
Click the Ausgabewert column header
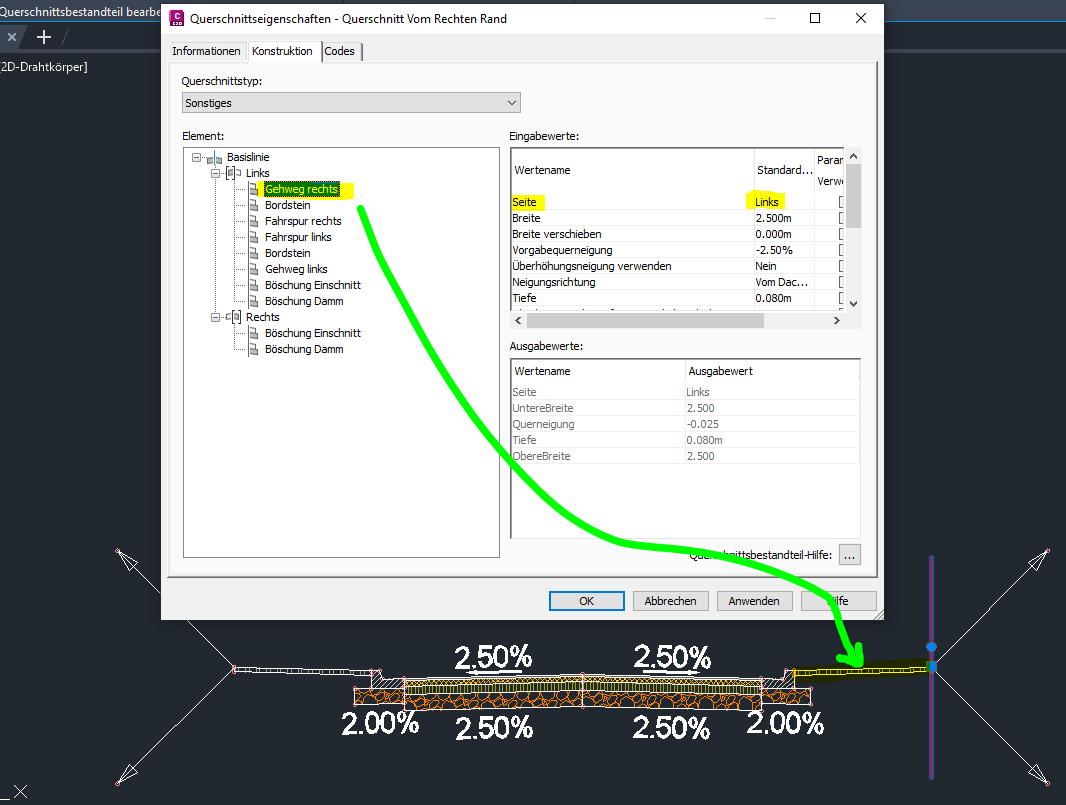(x=772, y=371)
